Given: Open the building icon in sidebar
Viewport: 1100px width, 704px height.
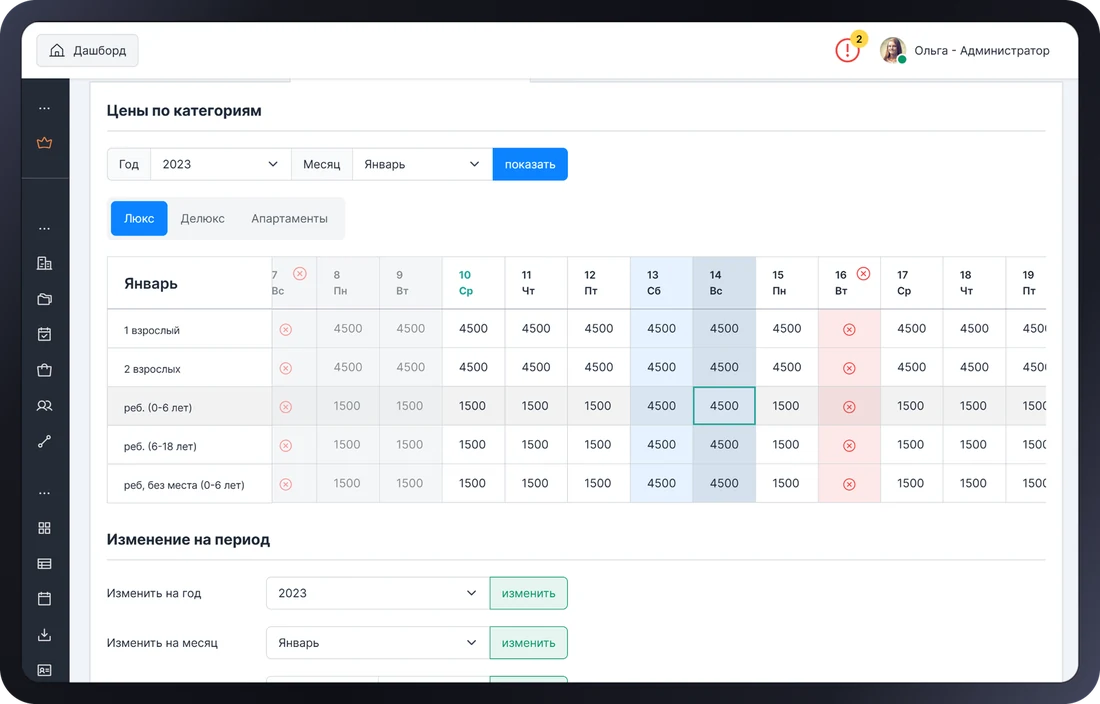Looking at the screenshot, I should [x=44, y=263].
